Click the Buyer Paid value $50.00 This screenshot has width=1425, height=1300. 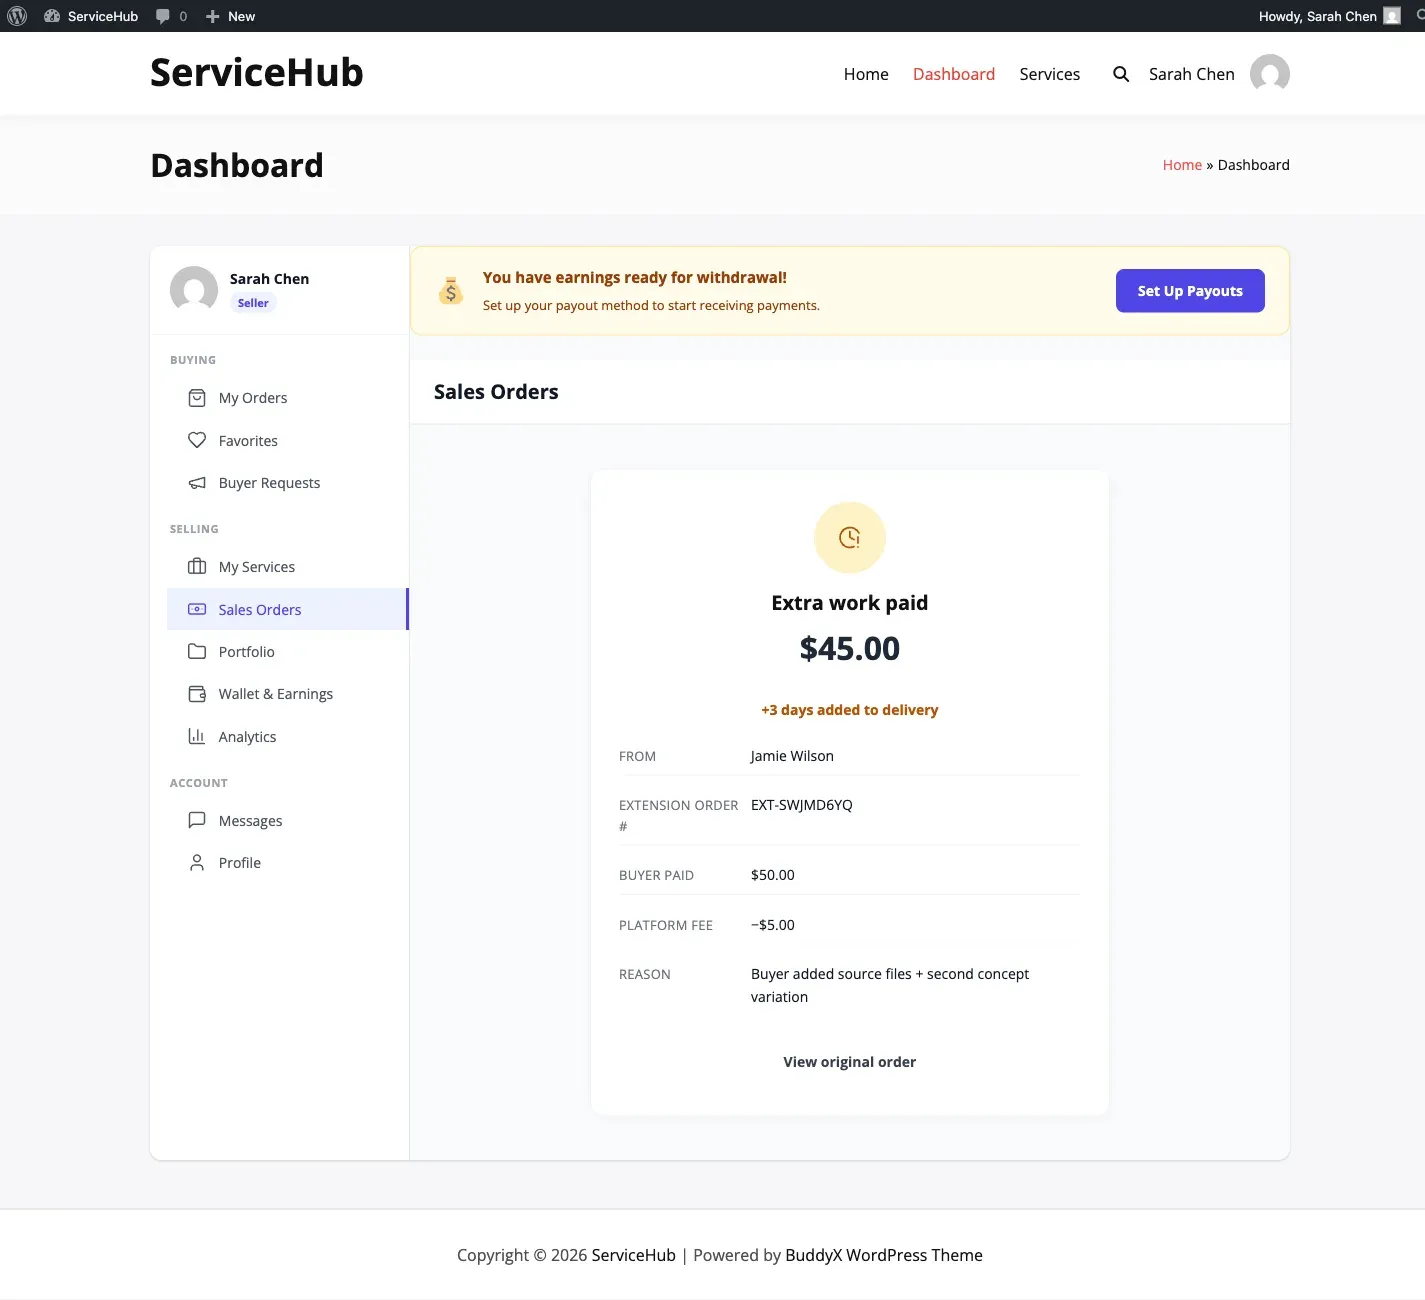coord(773,875)
